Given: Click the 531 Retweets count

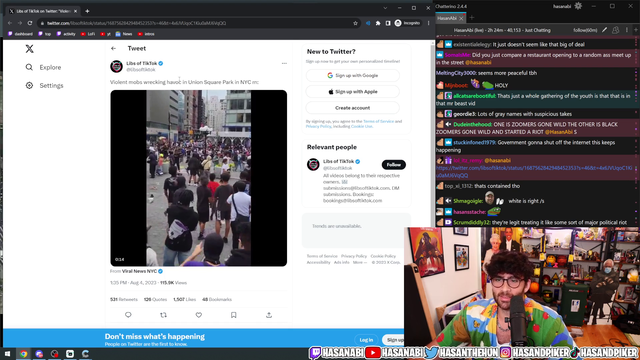Looking at the screenshot, I should [x=124, y=299].
